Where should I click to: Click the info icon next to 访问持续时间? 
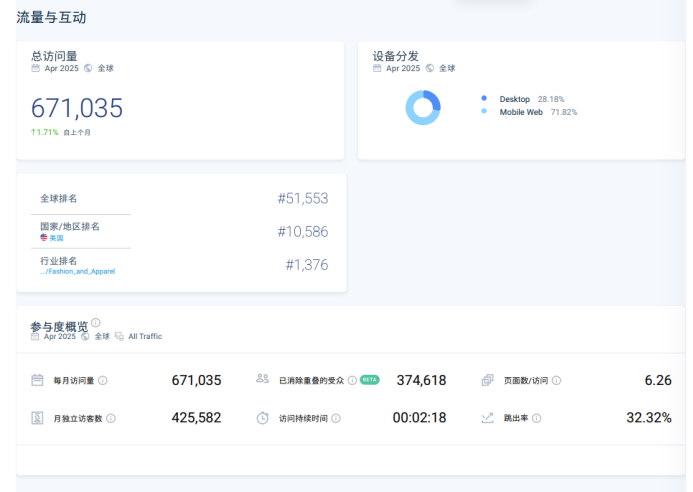click(336, 418)
